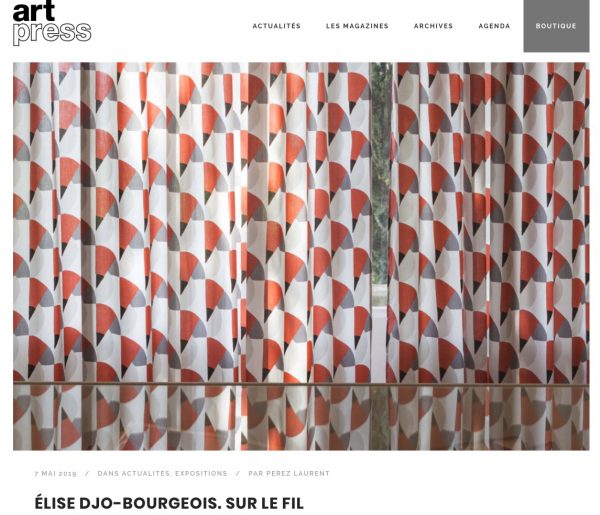Open the Les Magazines menu
The image size is (600, 515).
click(357, 26)
